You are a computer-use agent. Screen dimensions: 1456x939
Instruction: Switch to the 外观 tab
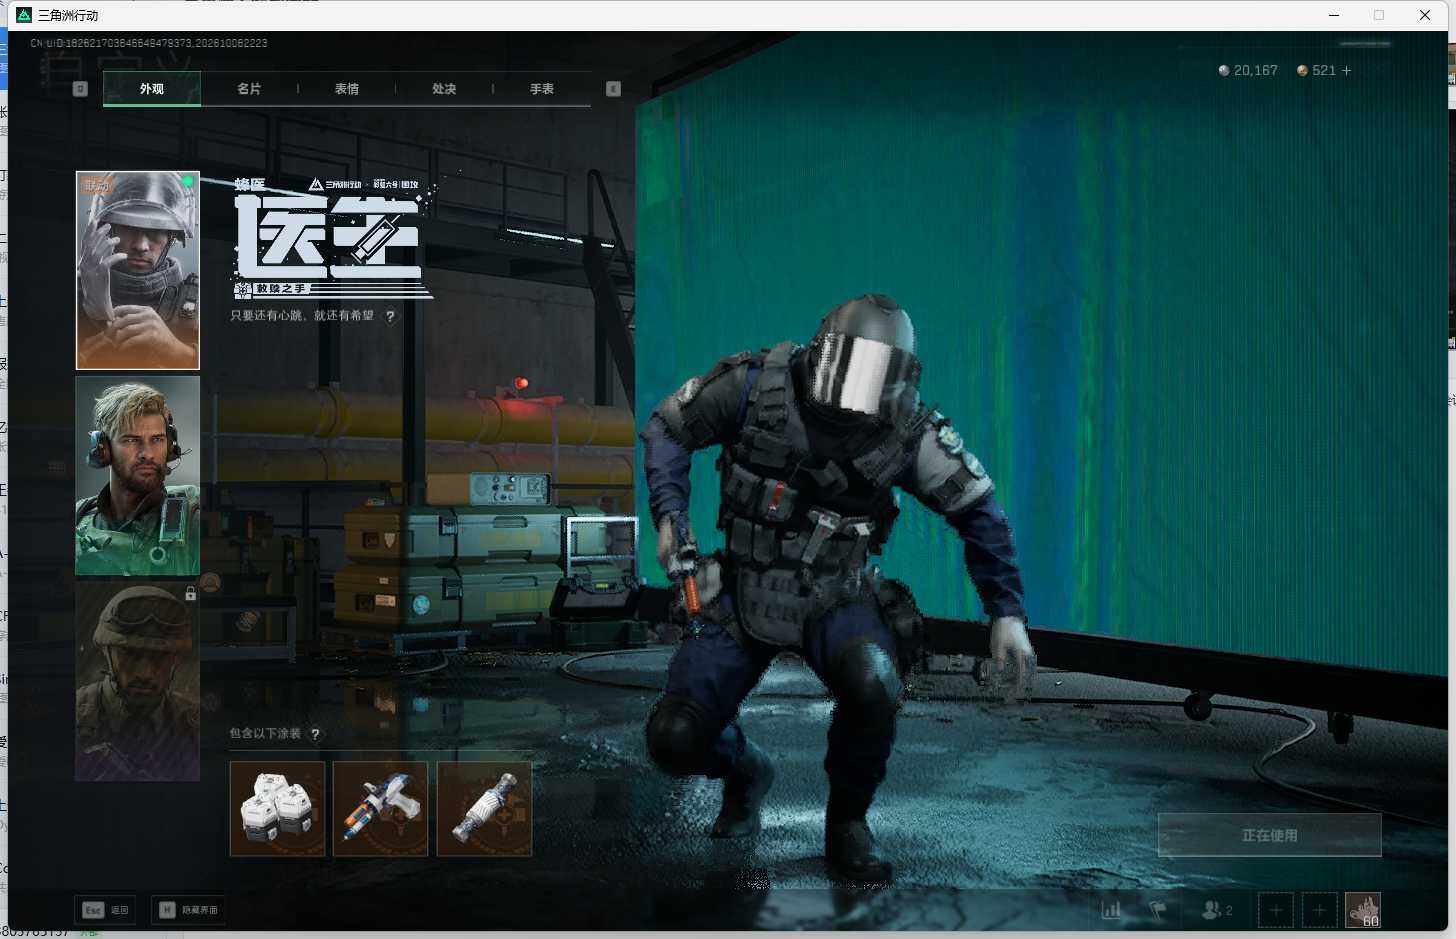[152, 89]
